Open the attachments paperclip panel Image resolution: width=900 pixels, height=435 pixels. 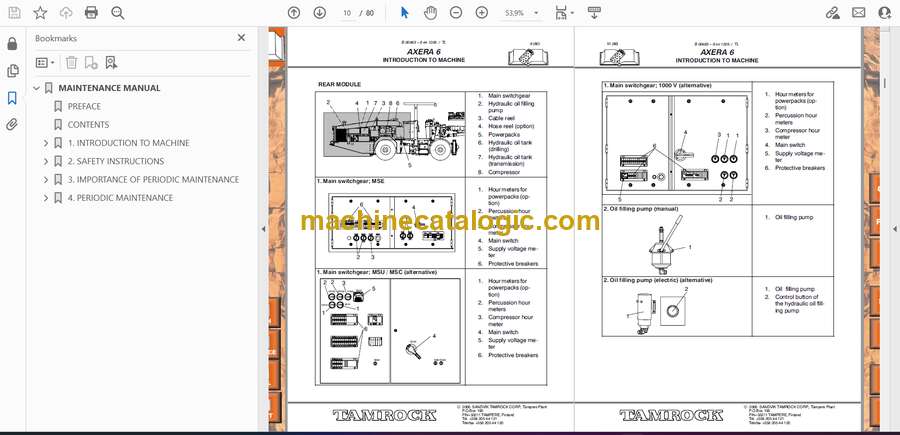click(12, 125)
